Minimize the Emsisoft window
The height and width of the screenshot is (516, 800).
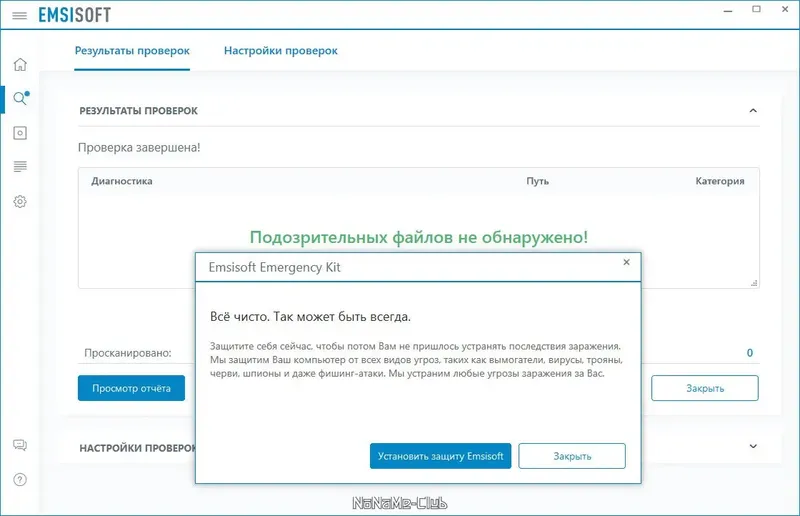coord(728,10)
